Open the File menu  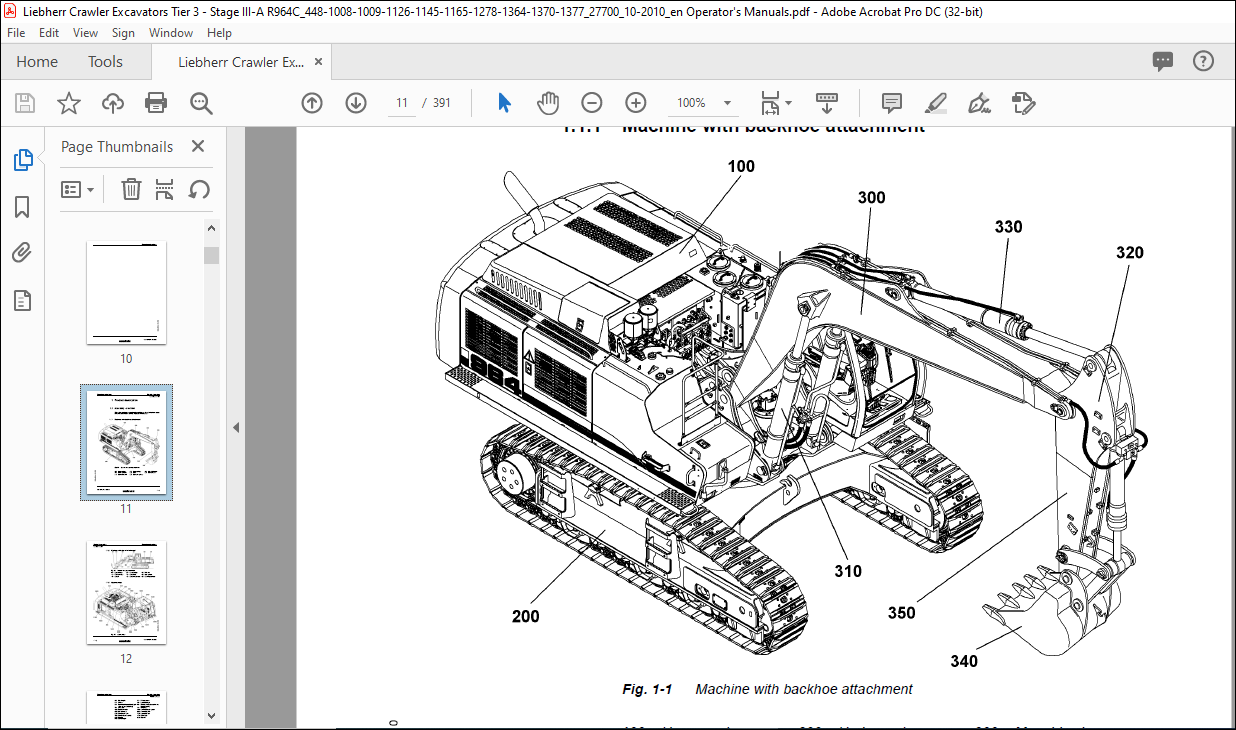click(x=16, y=33)
